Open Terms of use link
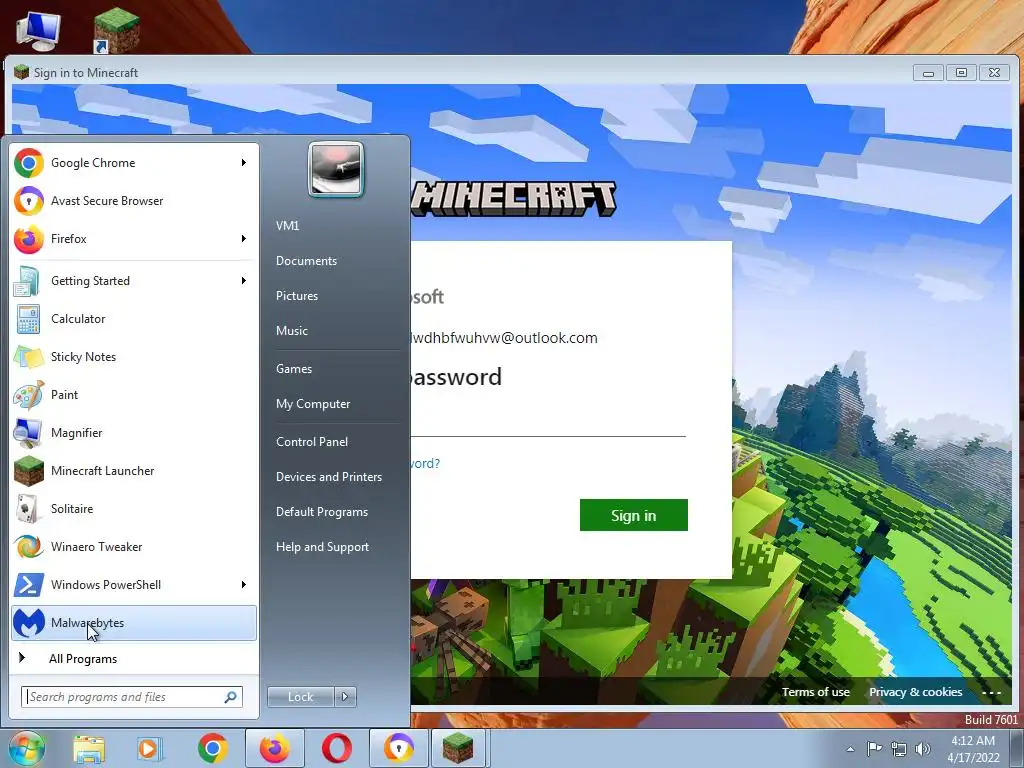The height and width of the screenshot is (768, 1024). click(816, 692)
